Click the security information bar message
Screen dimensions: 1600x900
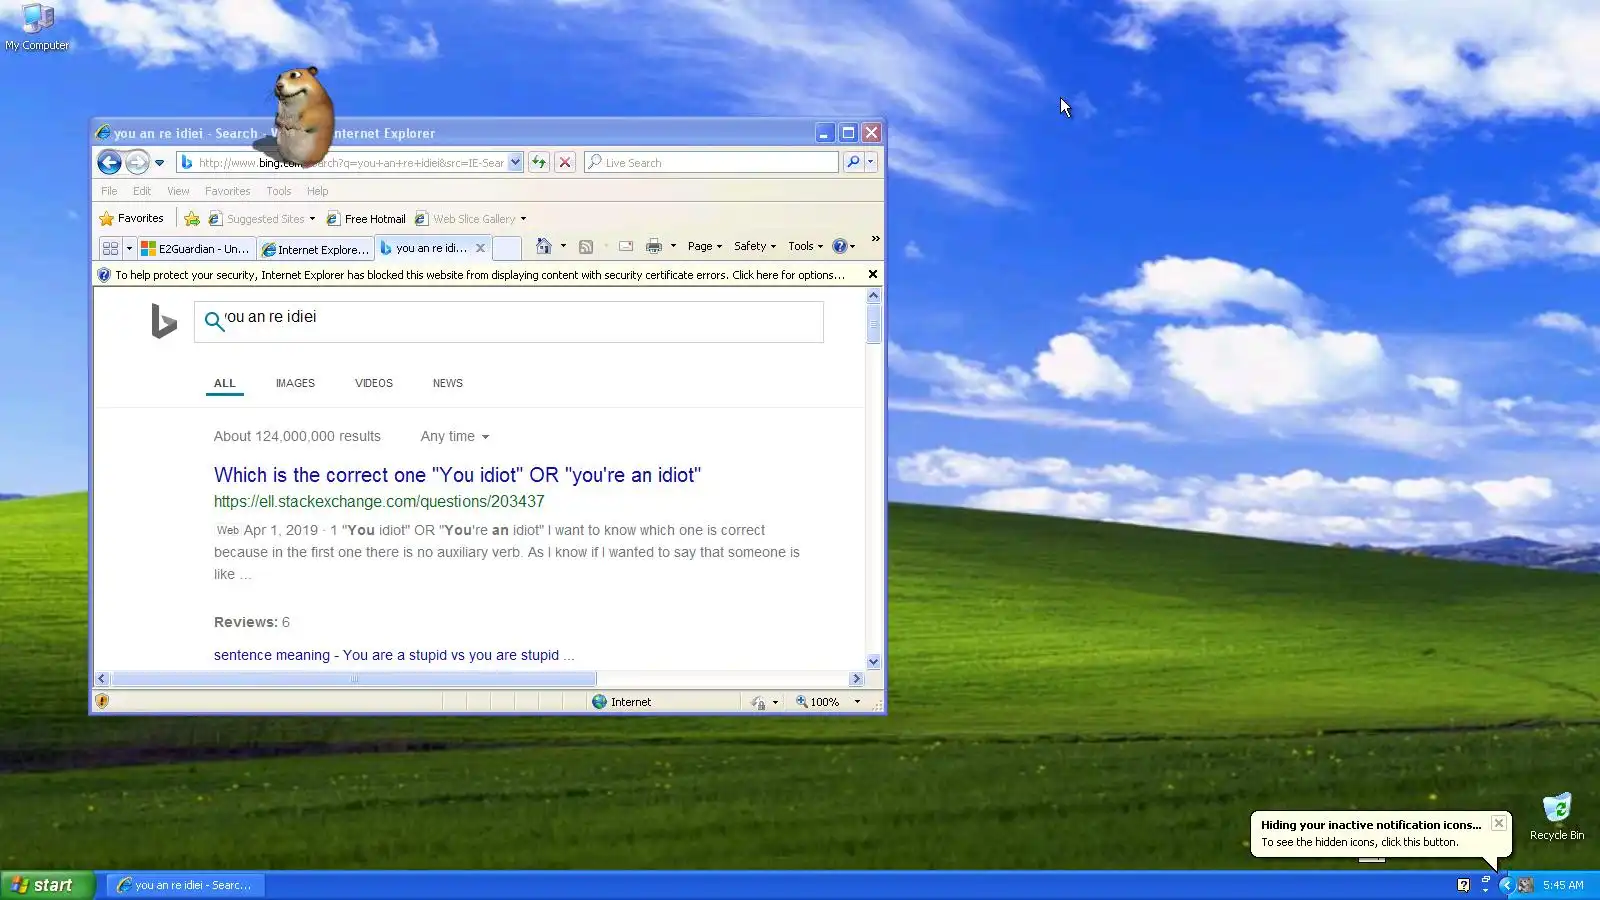[x=479, y=275]
